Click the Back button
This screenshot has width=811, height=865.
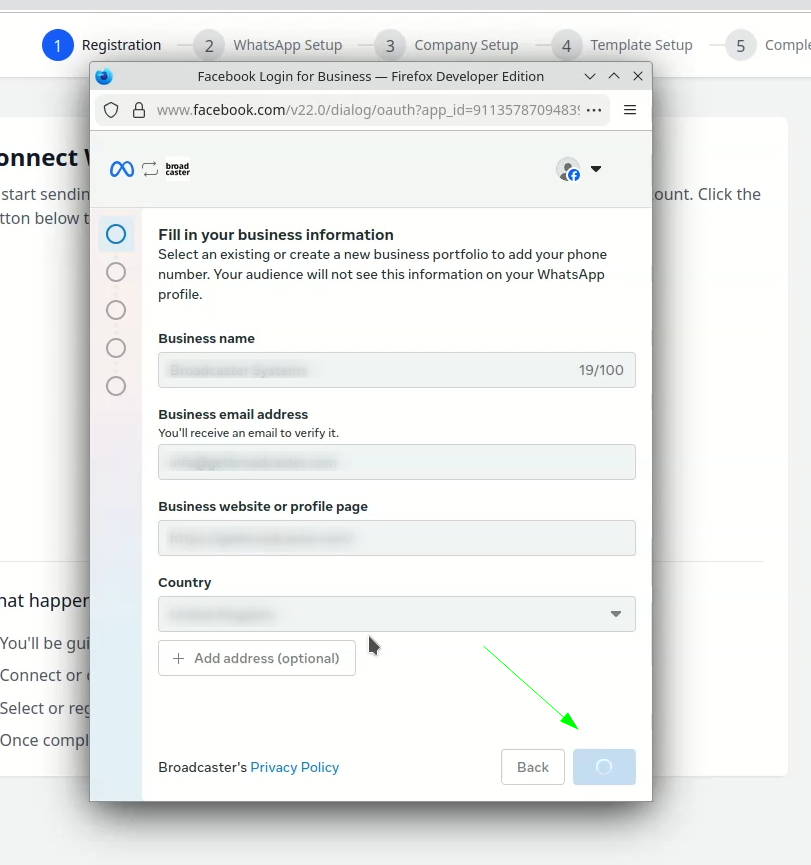(533, 767)
